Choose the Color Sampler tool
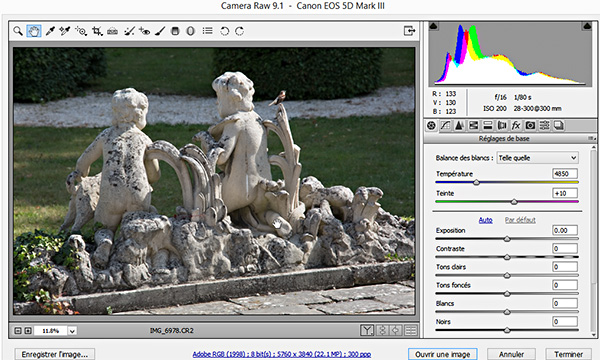Image resolution: width=600 pixels, height=360 pixels. click(65, 31)
